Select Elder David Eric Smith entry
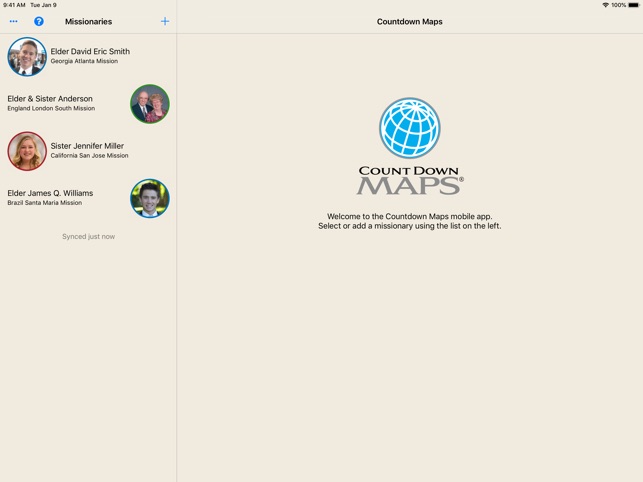This screenshot has width=643, height=482. (x=88, y=57)
